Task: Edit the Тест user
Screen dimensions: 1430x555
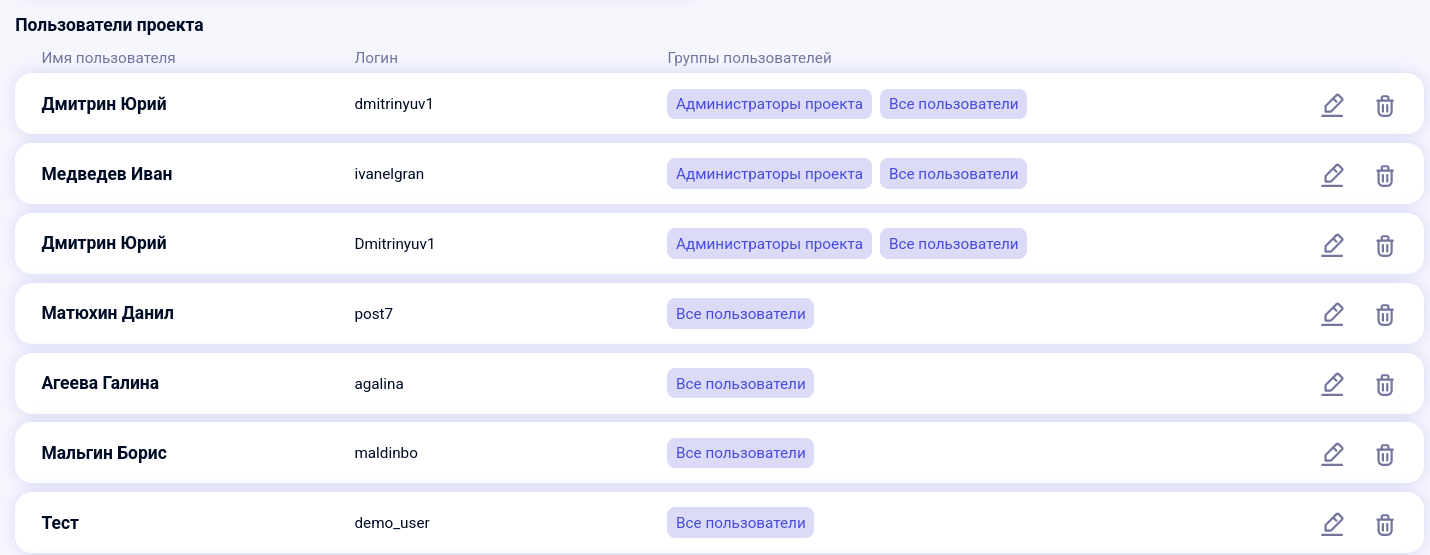Action: coord(1332,525)
